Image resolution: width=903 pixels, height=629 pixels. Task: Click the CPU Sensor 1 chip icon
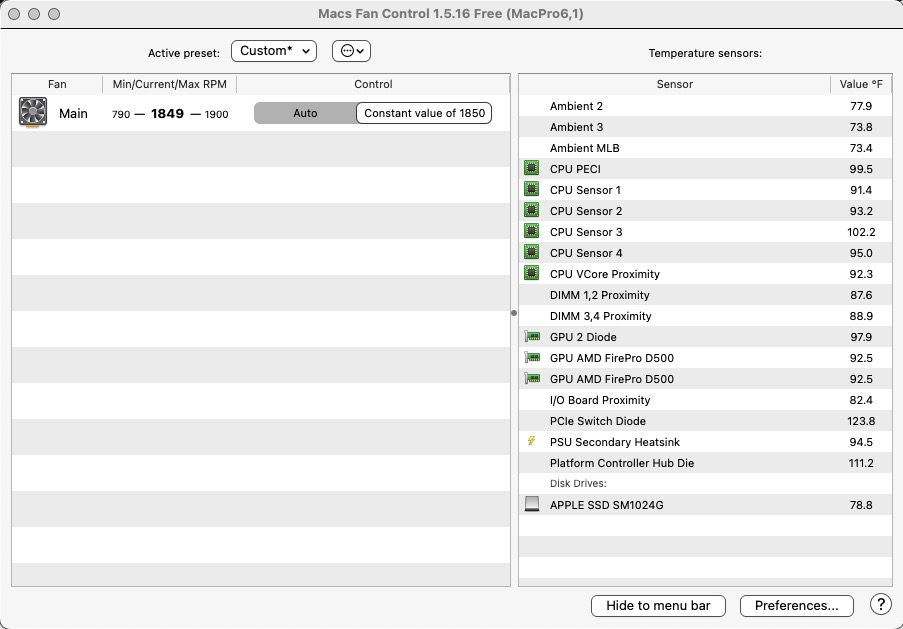532,189
